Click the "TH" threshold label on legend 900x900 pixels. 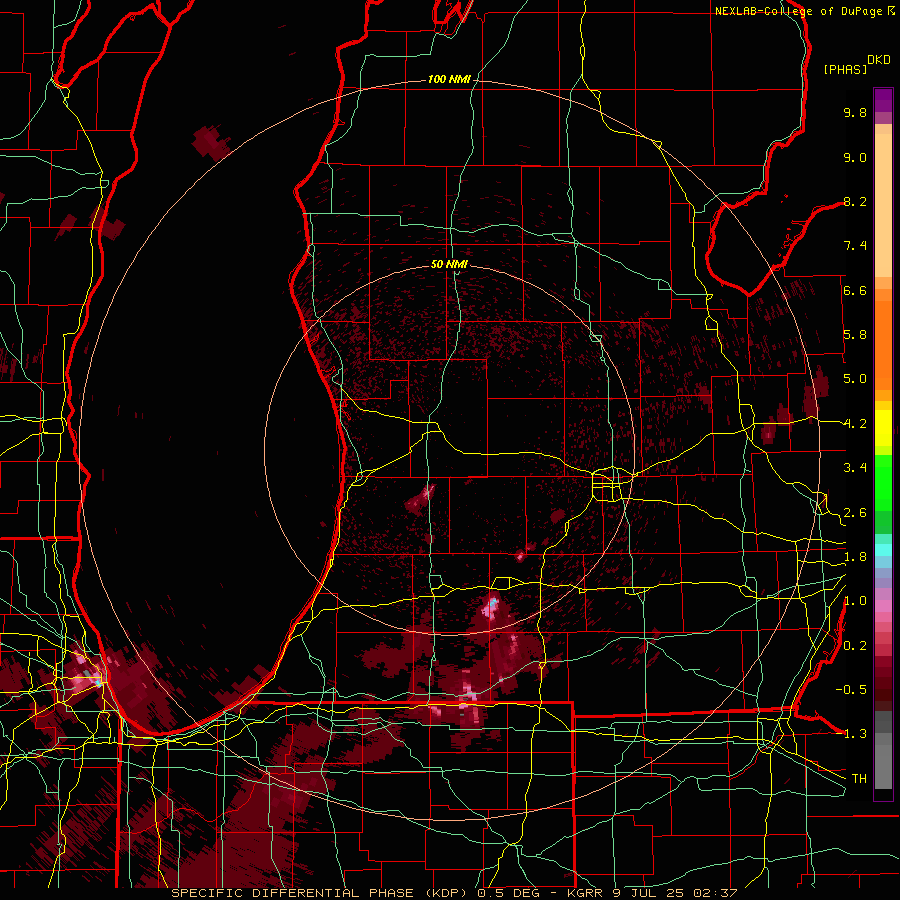[x=859, y=779]
